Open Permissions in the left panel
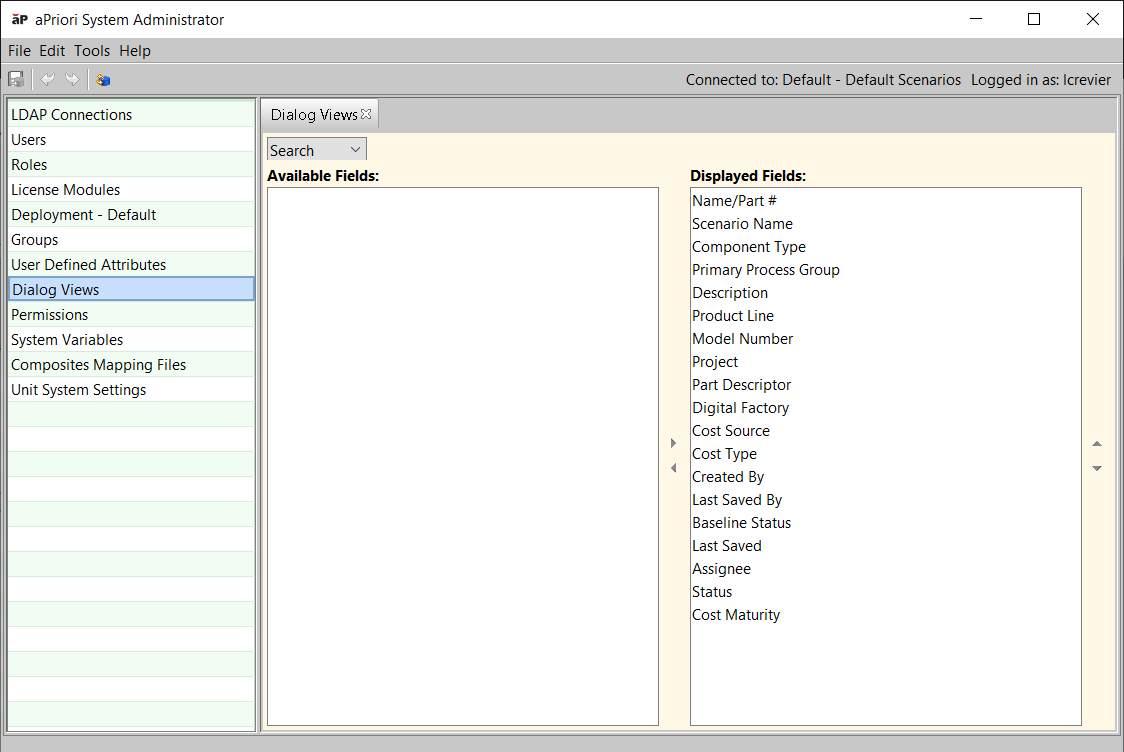The height and width of the screenshot is (752, 1124). point(50,315)
